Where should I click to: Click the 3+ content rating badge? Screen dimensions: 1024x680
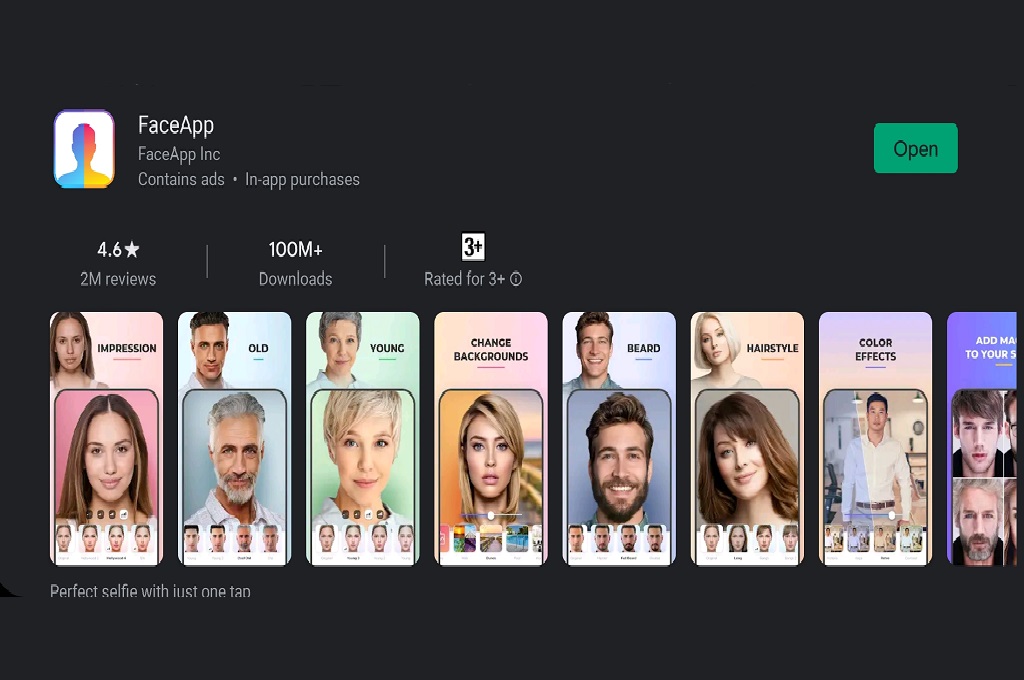pos(473,247)
